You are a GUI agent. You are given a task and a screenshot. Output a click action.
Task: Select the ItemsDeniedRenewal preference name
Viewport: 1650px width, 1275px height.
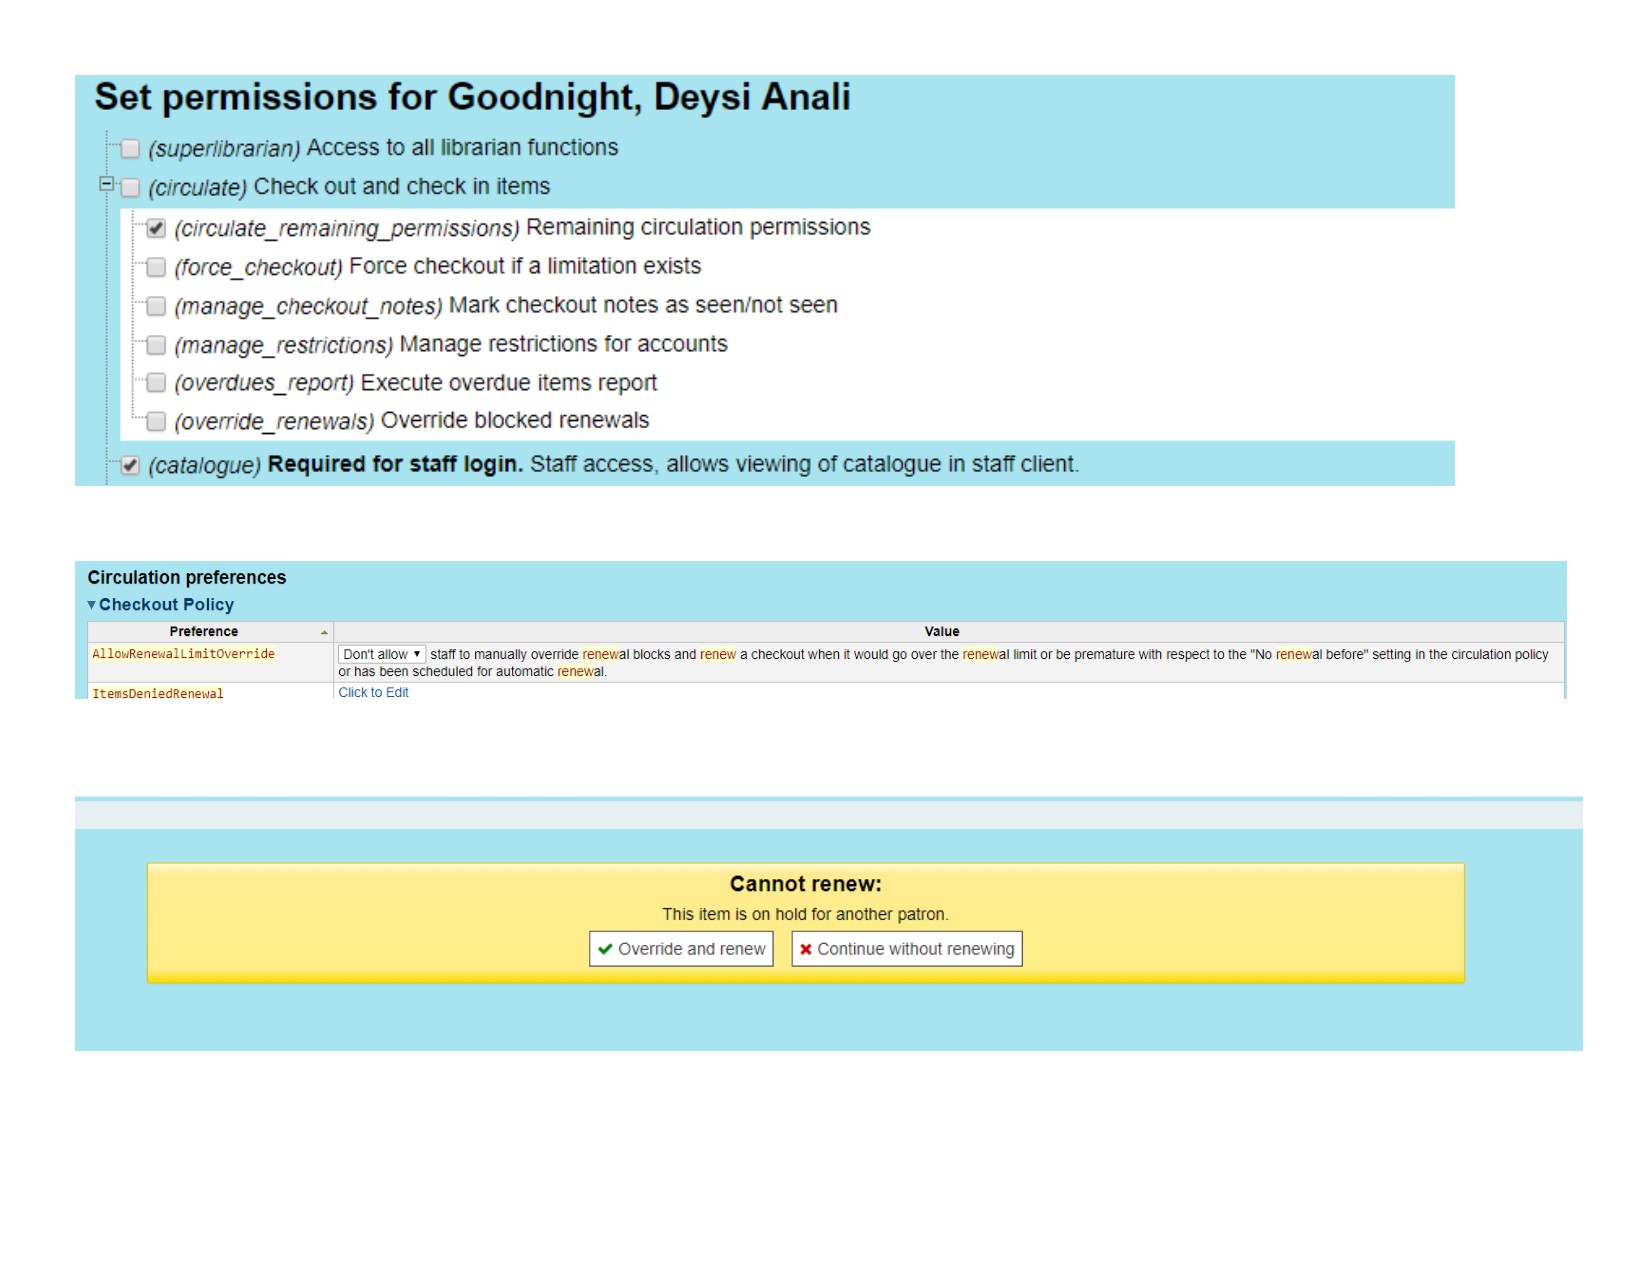158,693
